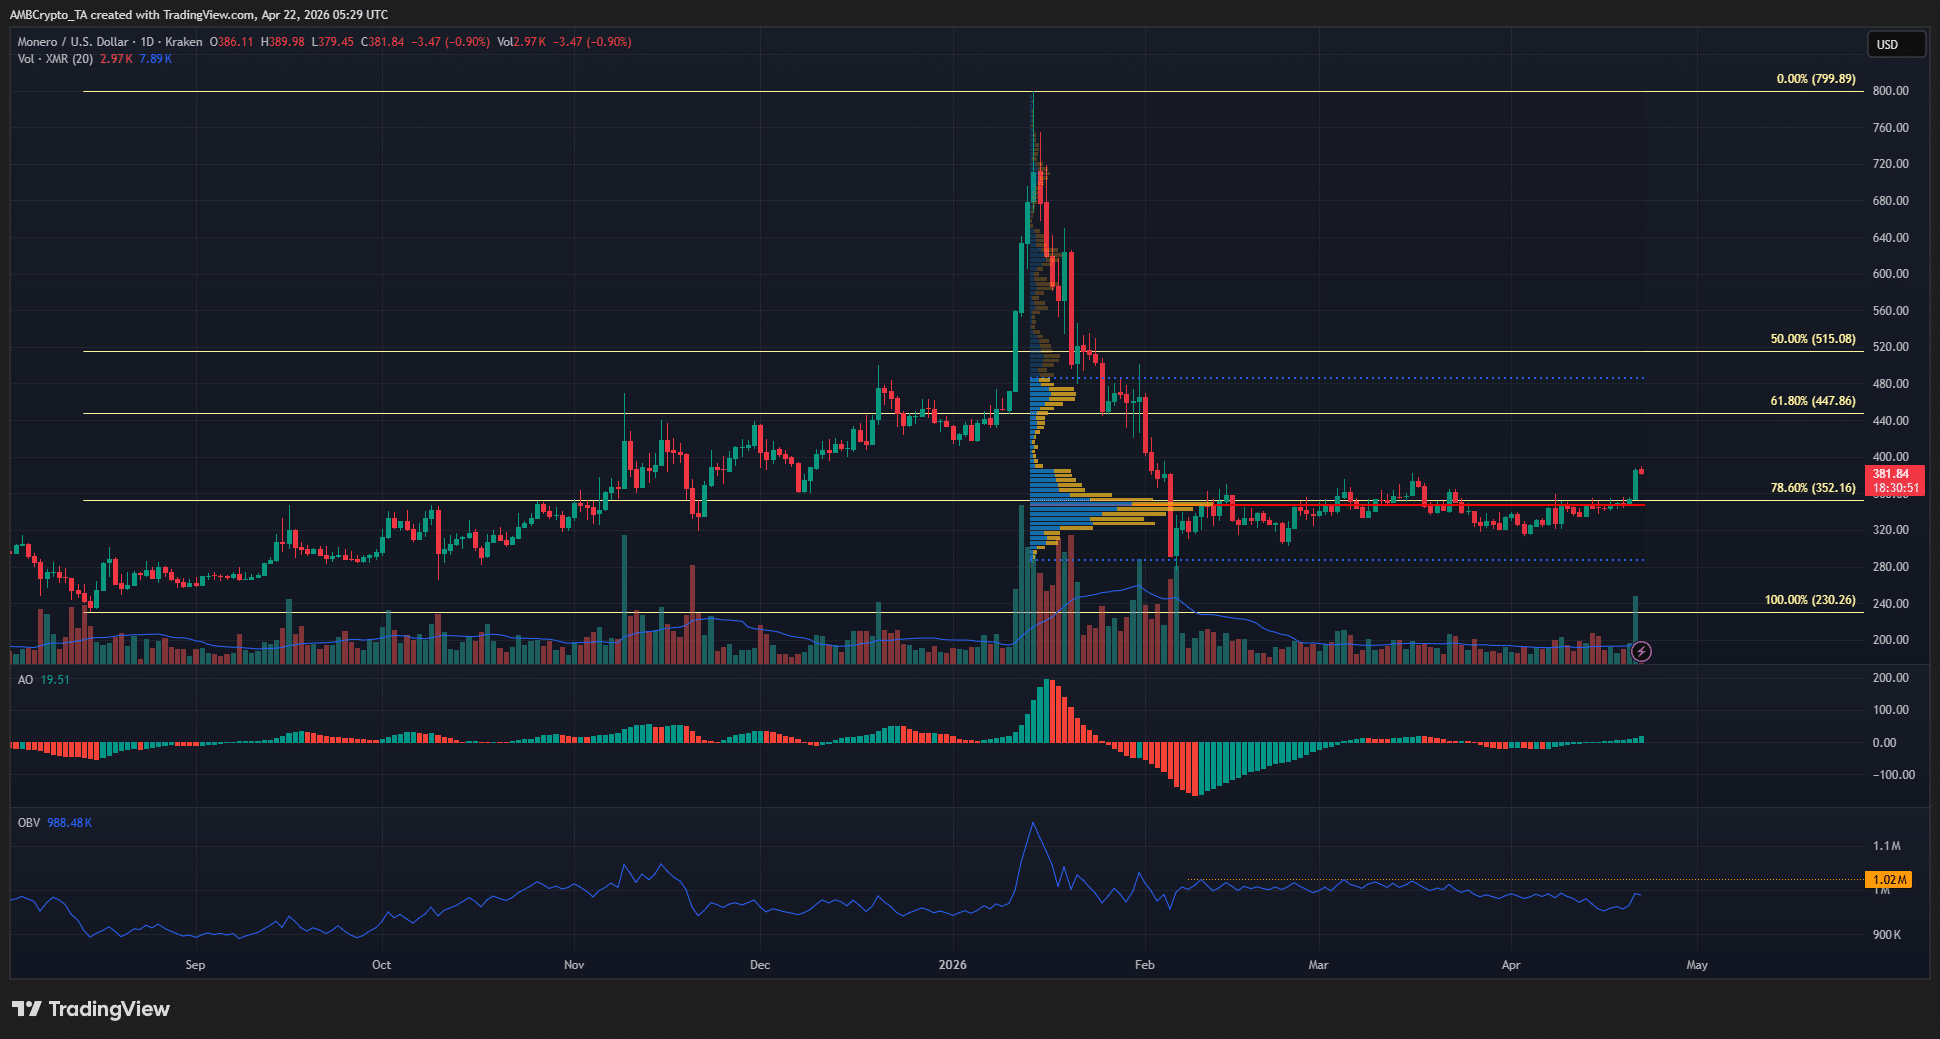1940x1039 pixels.
Task: Click the Kraken exchange name in legend
Action: click(x=184, y=42)
